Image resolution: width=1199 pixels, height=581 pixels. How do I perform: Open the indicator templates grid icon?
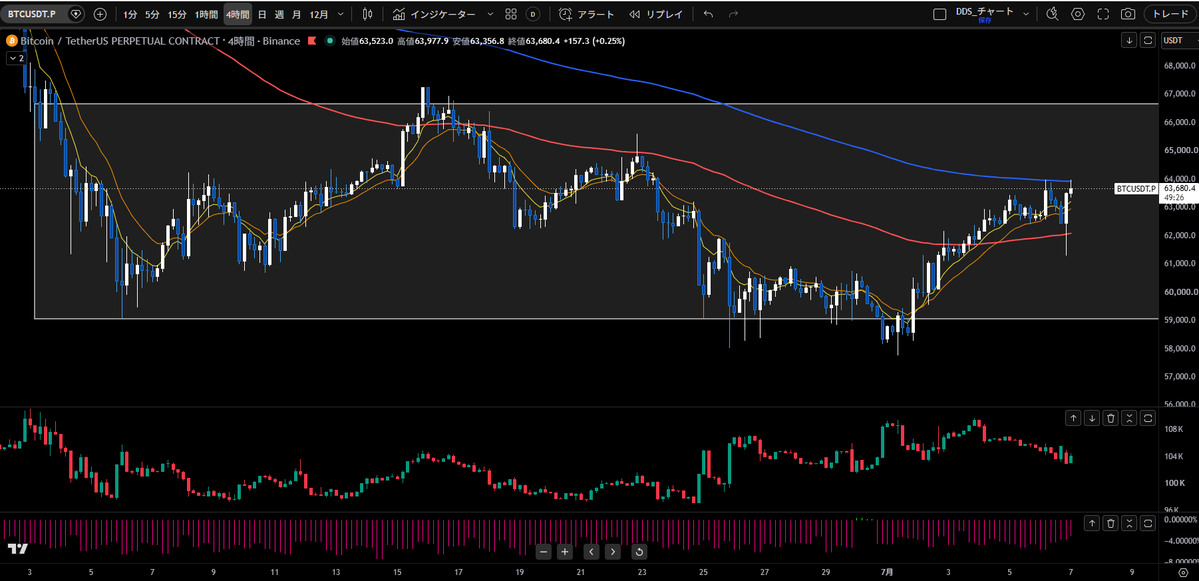click(x=511, y=14)
